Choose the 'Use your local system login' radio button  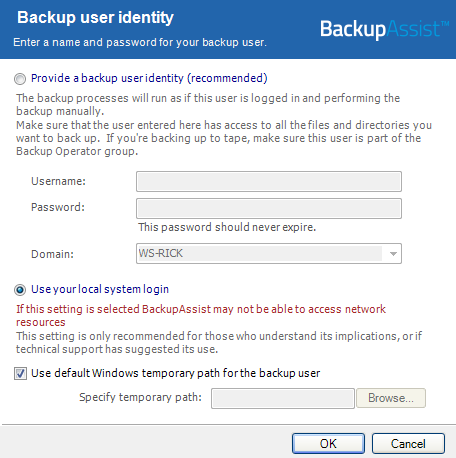(20, 290)
